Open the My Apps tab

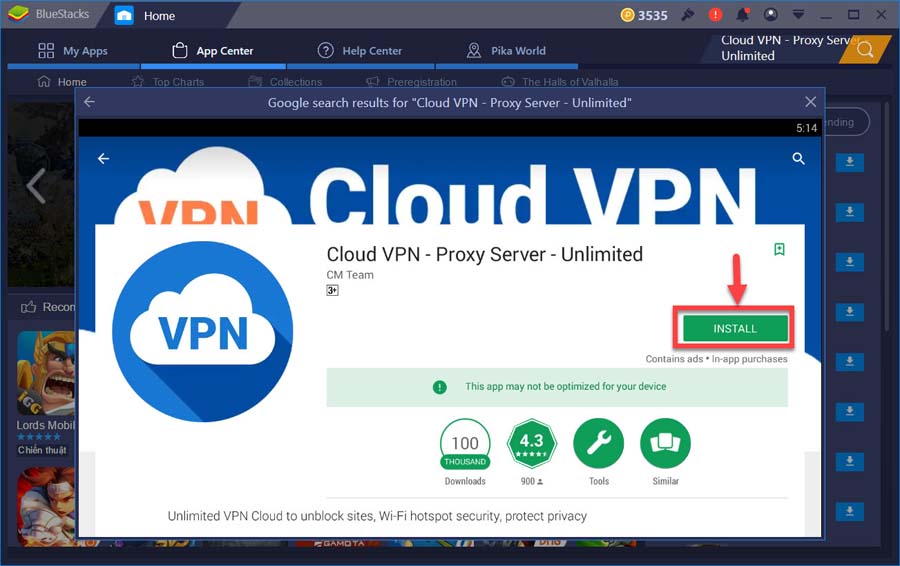pos(73,51)
